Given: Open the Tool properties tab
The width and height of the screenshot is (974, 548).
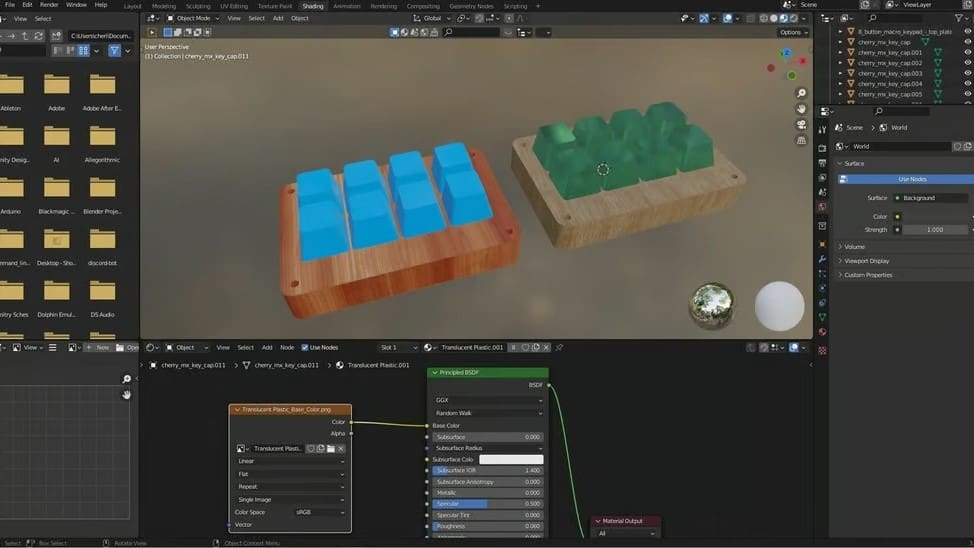Looking at the screenshot, I should click(x=822, y=130).
